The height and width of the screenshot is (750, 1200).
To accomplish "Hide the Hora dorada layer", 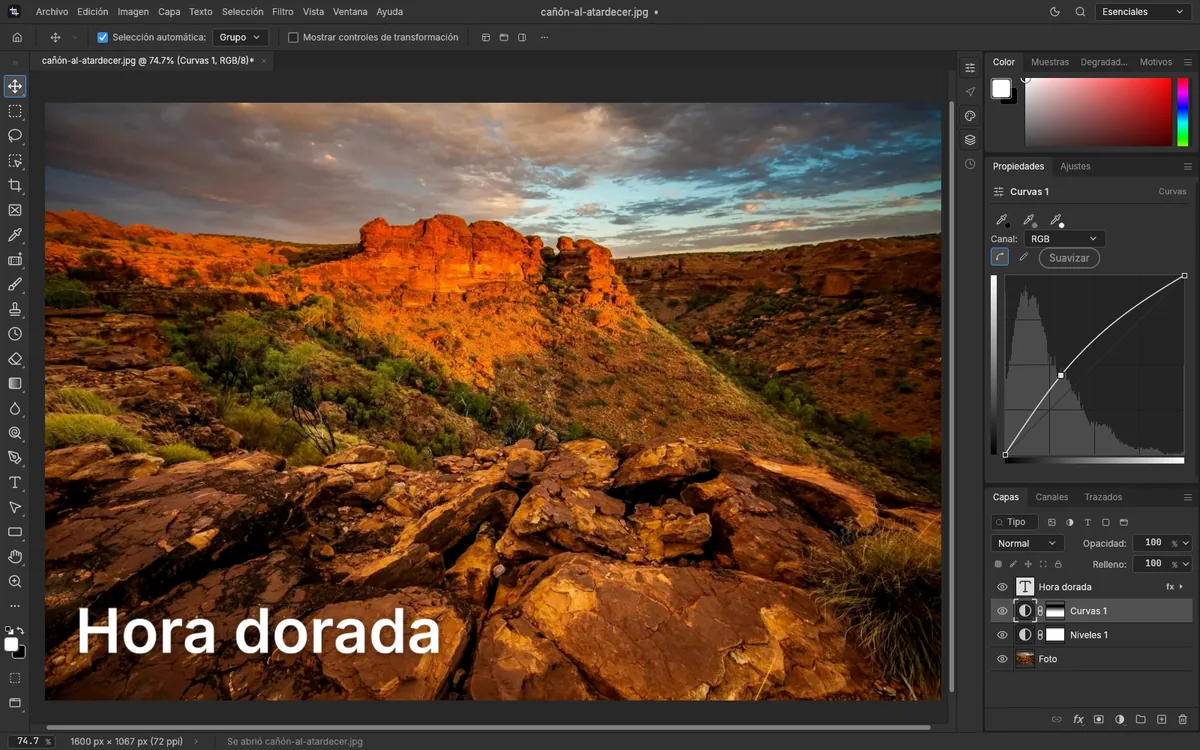I will click(1002, 587).
